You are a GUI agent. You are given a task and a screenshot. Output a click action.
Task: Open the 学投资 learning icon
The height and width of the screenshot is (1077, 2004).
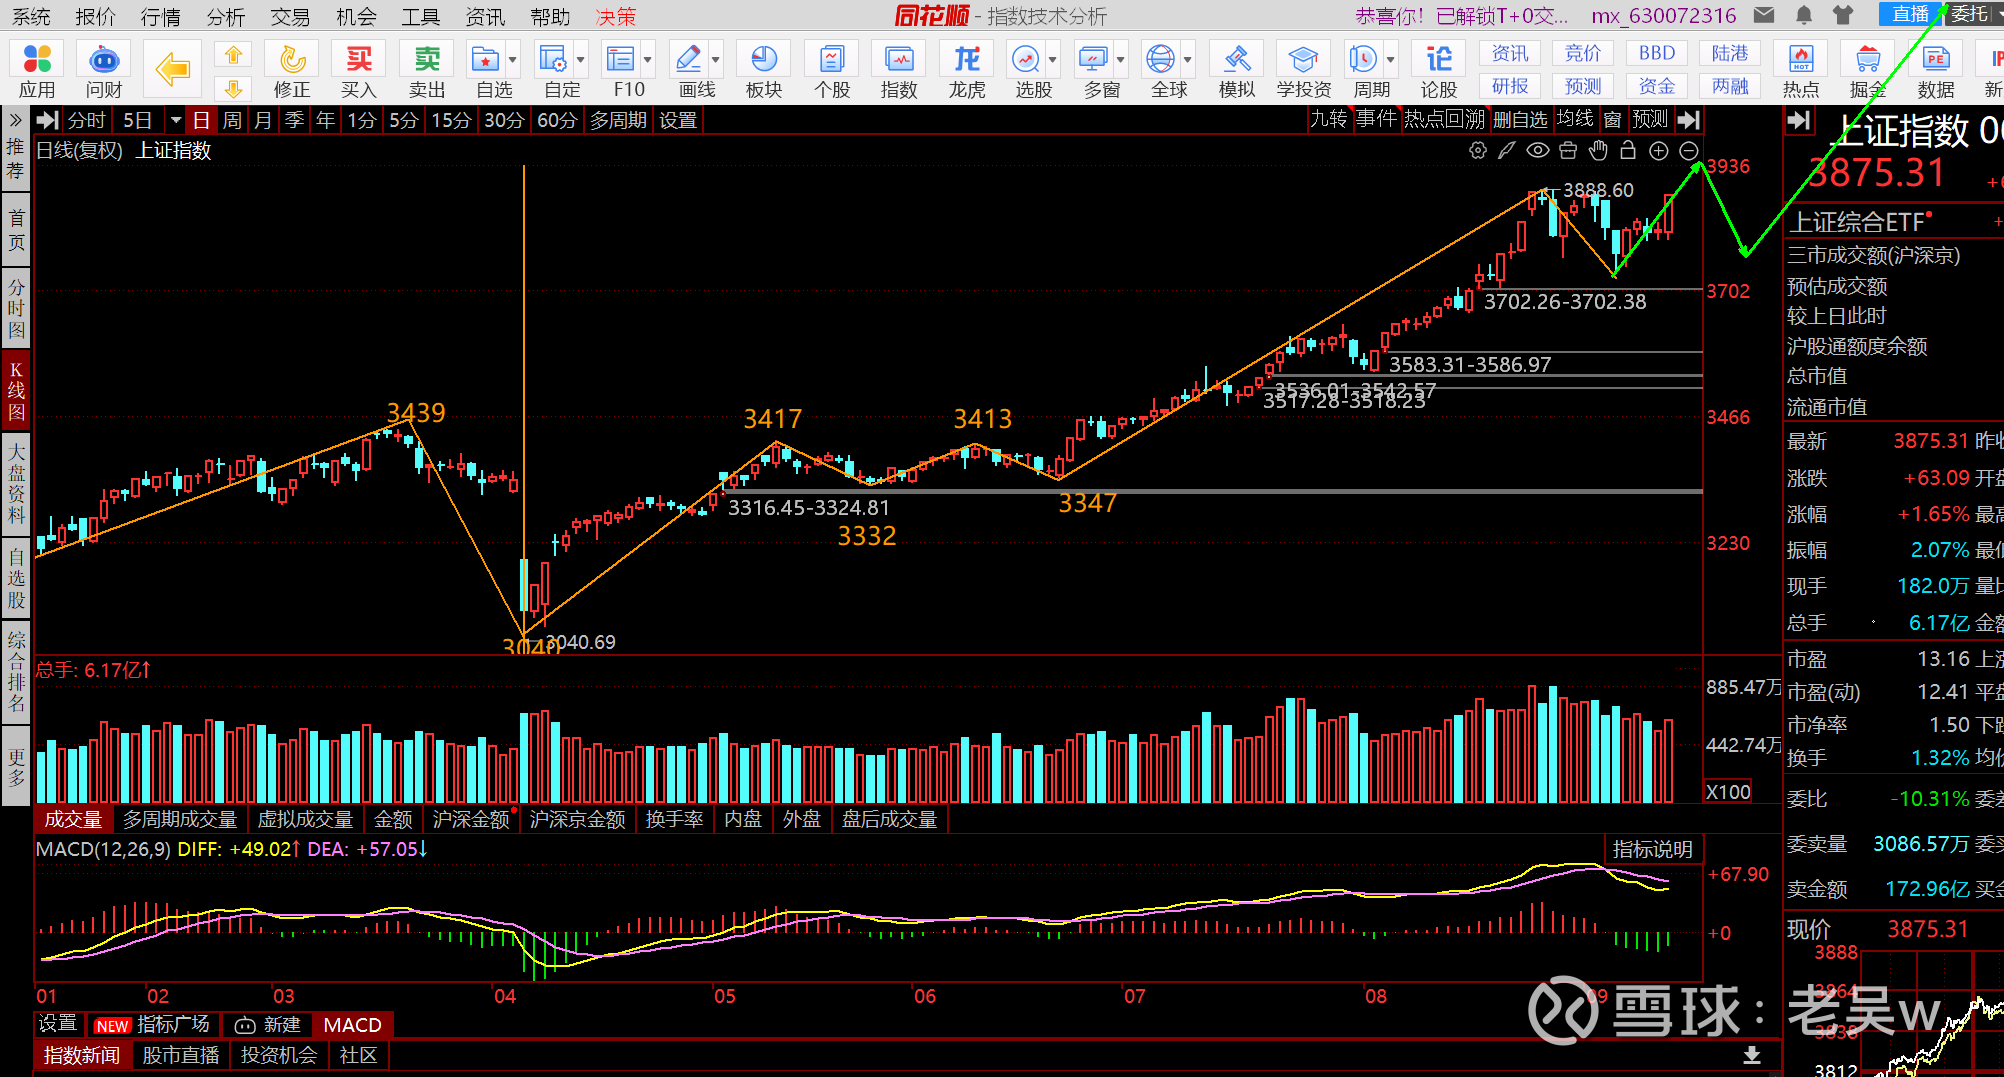click(1304, 70)
